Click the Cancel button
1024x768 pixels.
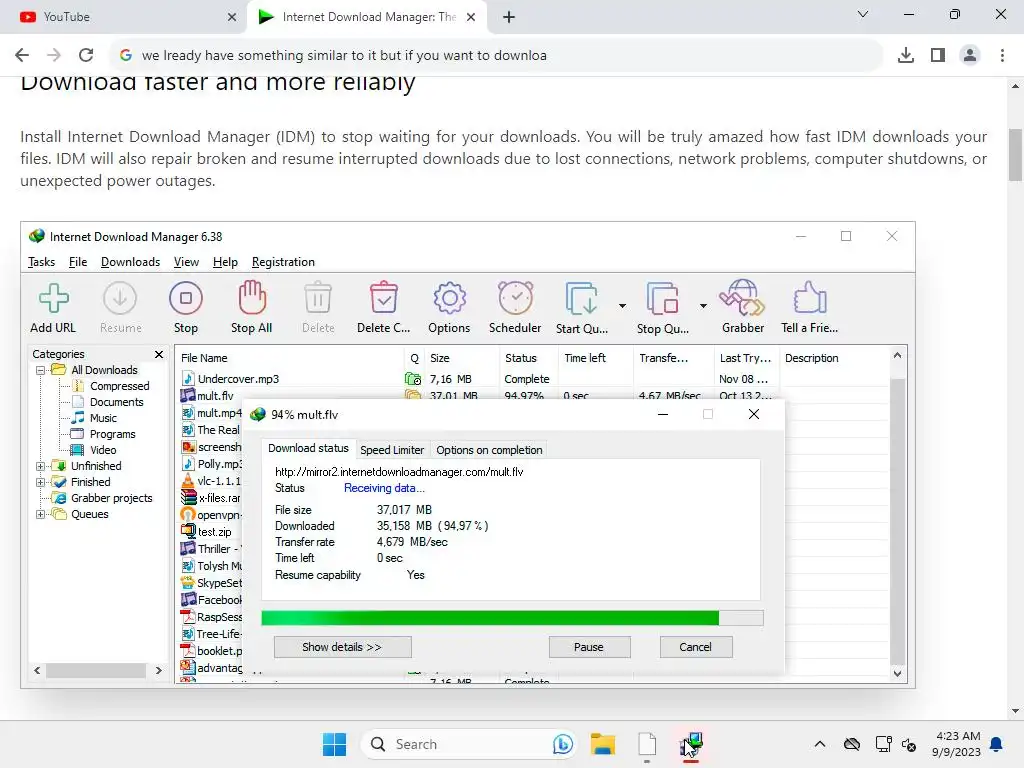(696, 647)
